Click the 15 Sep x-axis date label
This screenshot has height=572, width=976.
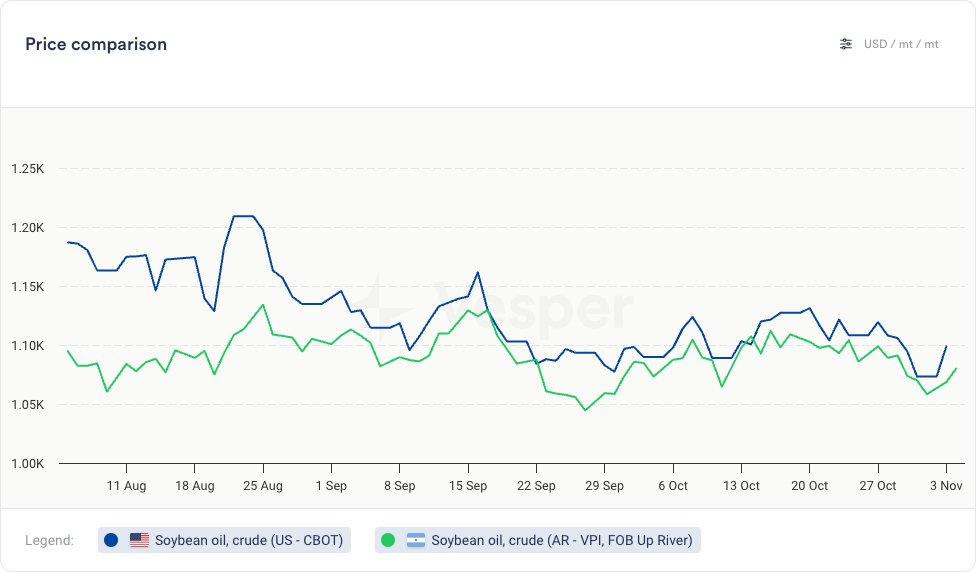468,486
